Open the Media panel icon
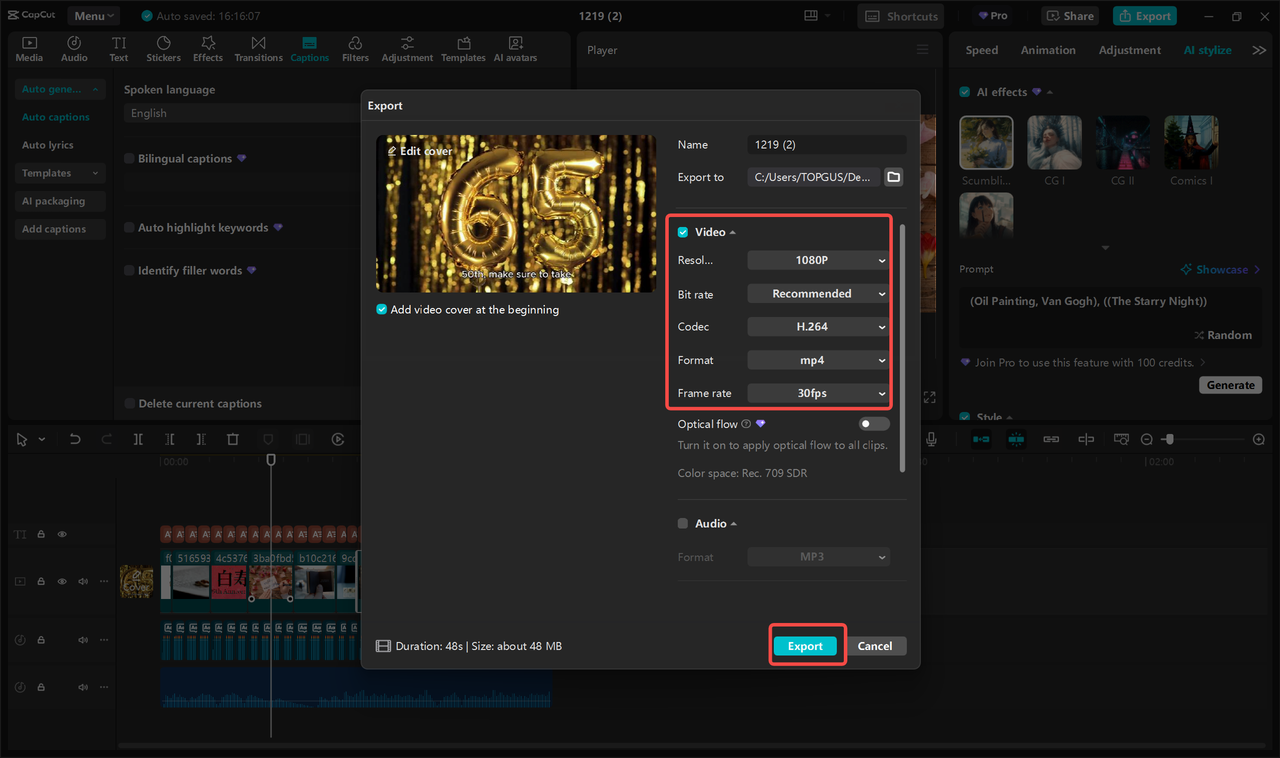 tap(29, 49)
